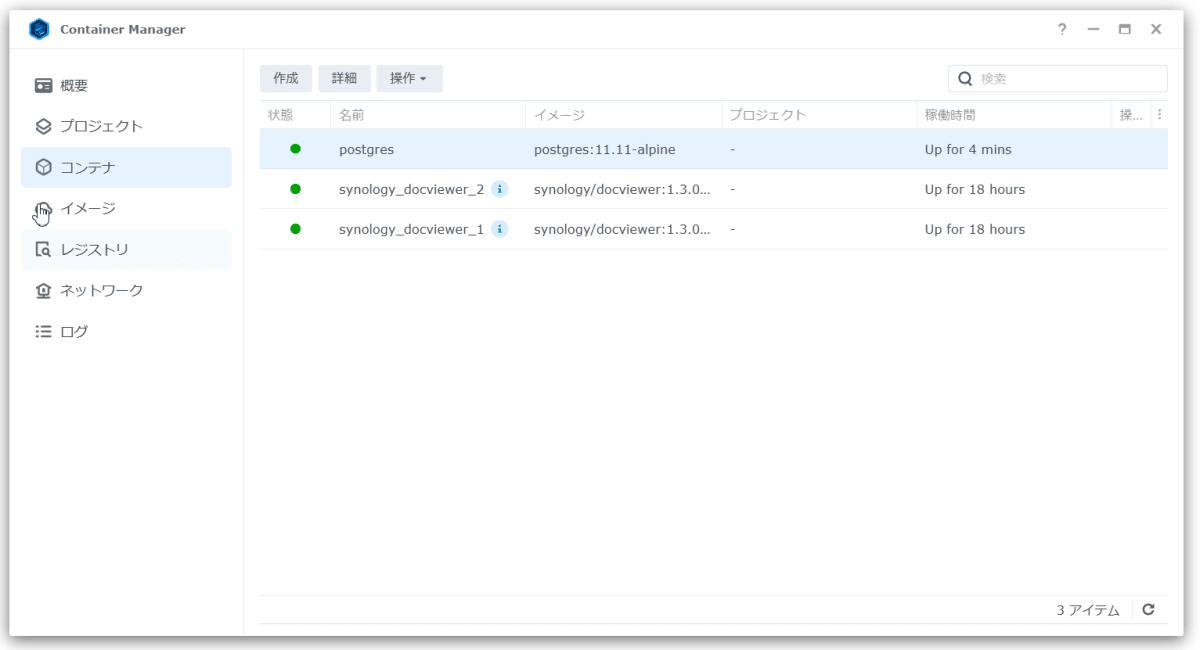Open ネットワーク settings page
The height and width of the screenshot is (650, 1200).
coord(126,291)
